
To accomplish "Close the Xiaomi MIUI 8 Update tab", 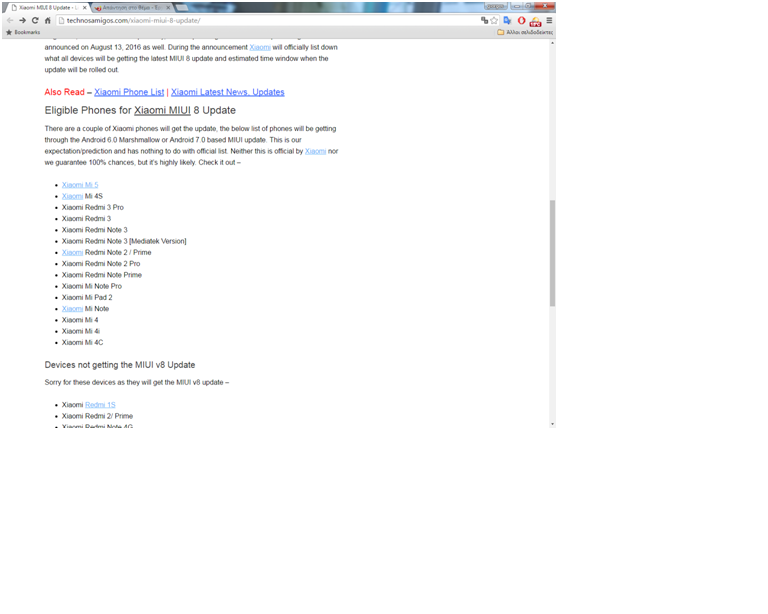I will click(84, 8).
